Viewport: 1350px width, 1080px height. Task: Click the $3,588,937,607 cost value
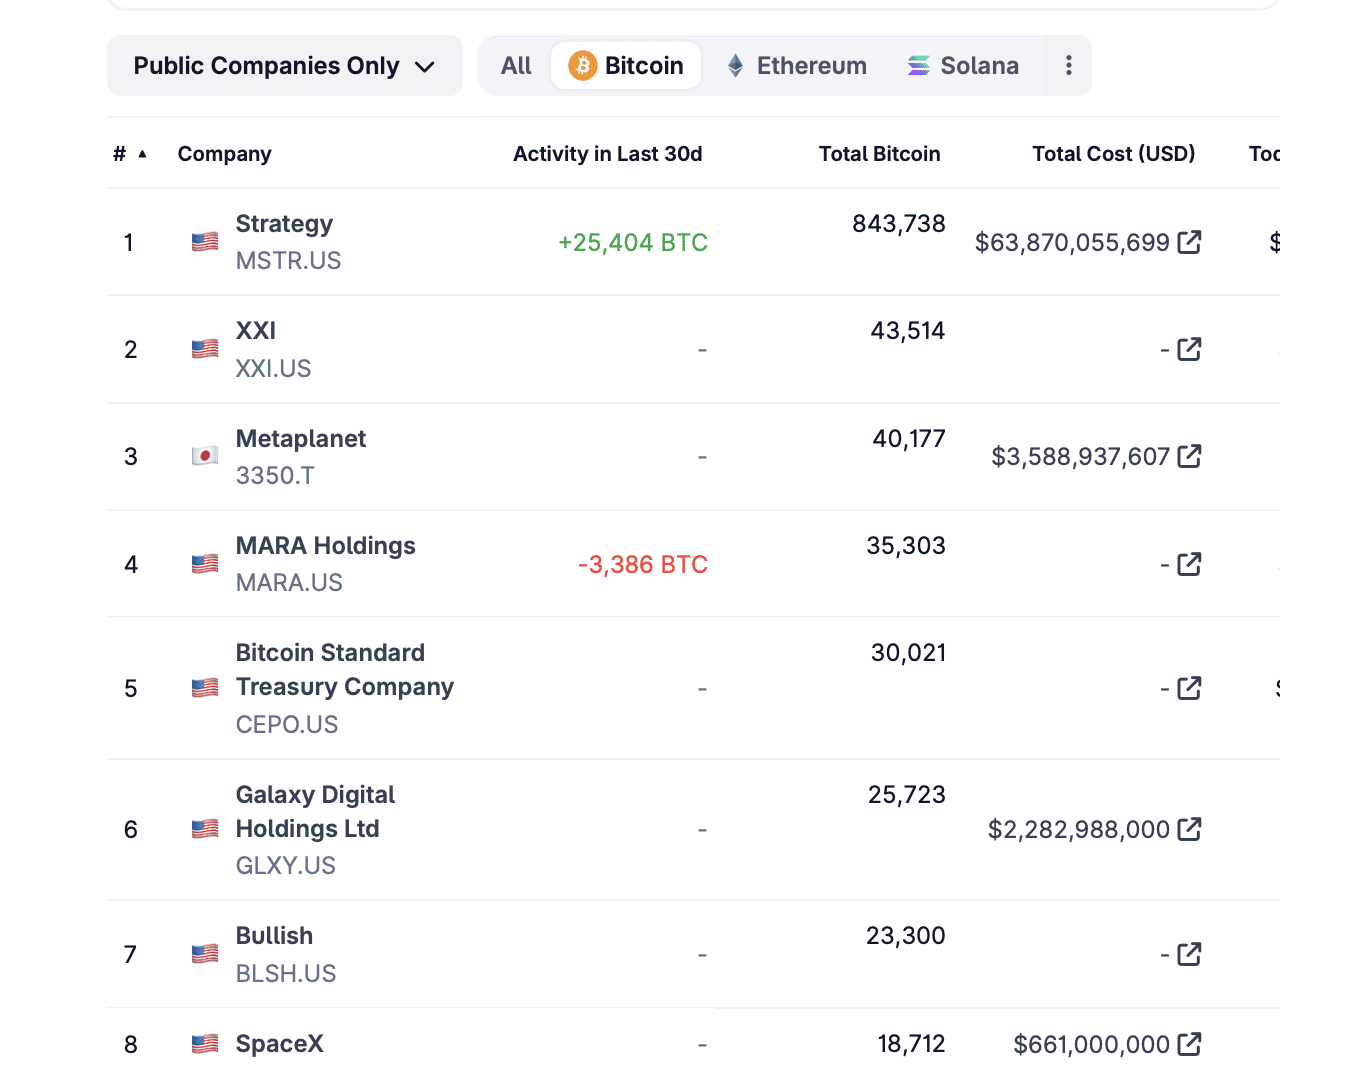pyautogui.click(x=1080, y=457)
